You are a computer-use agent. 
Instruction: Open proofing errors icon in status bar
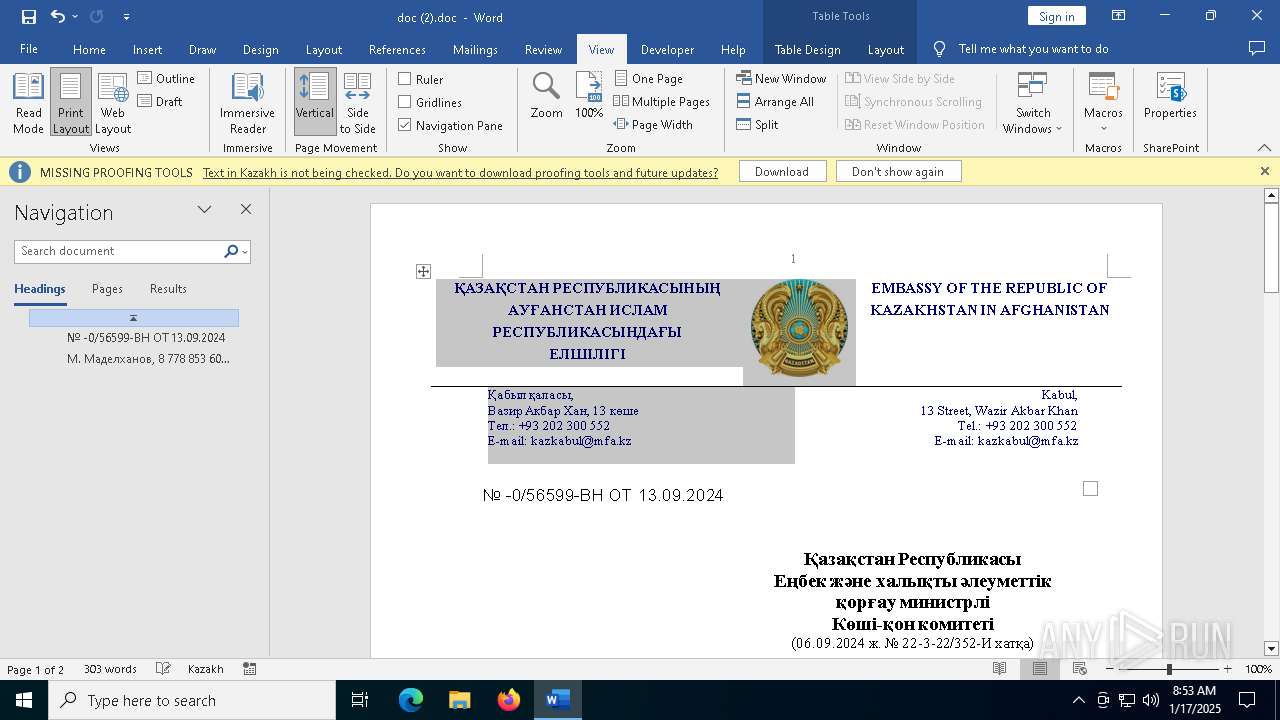pos(163,668)
